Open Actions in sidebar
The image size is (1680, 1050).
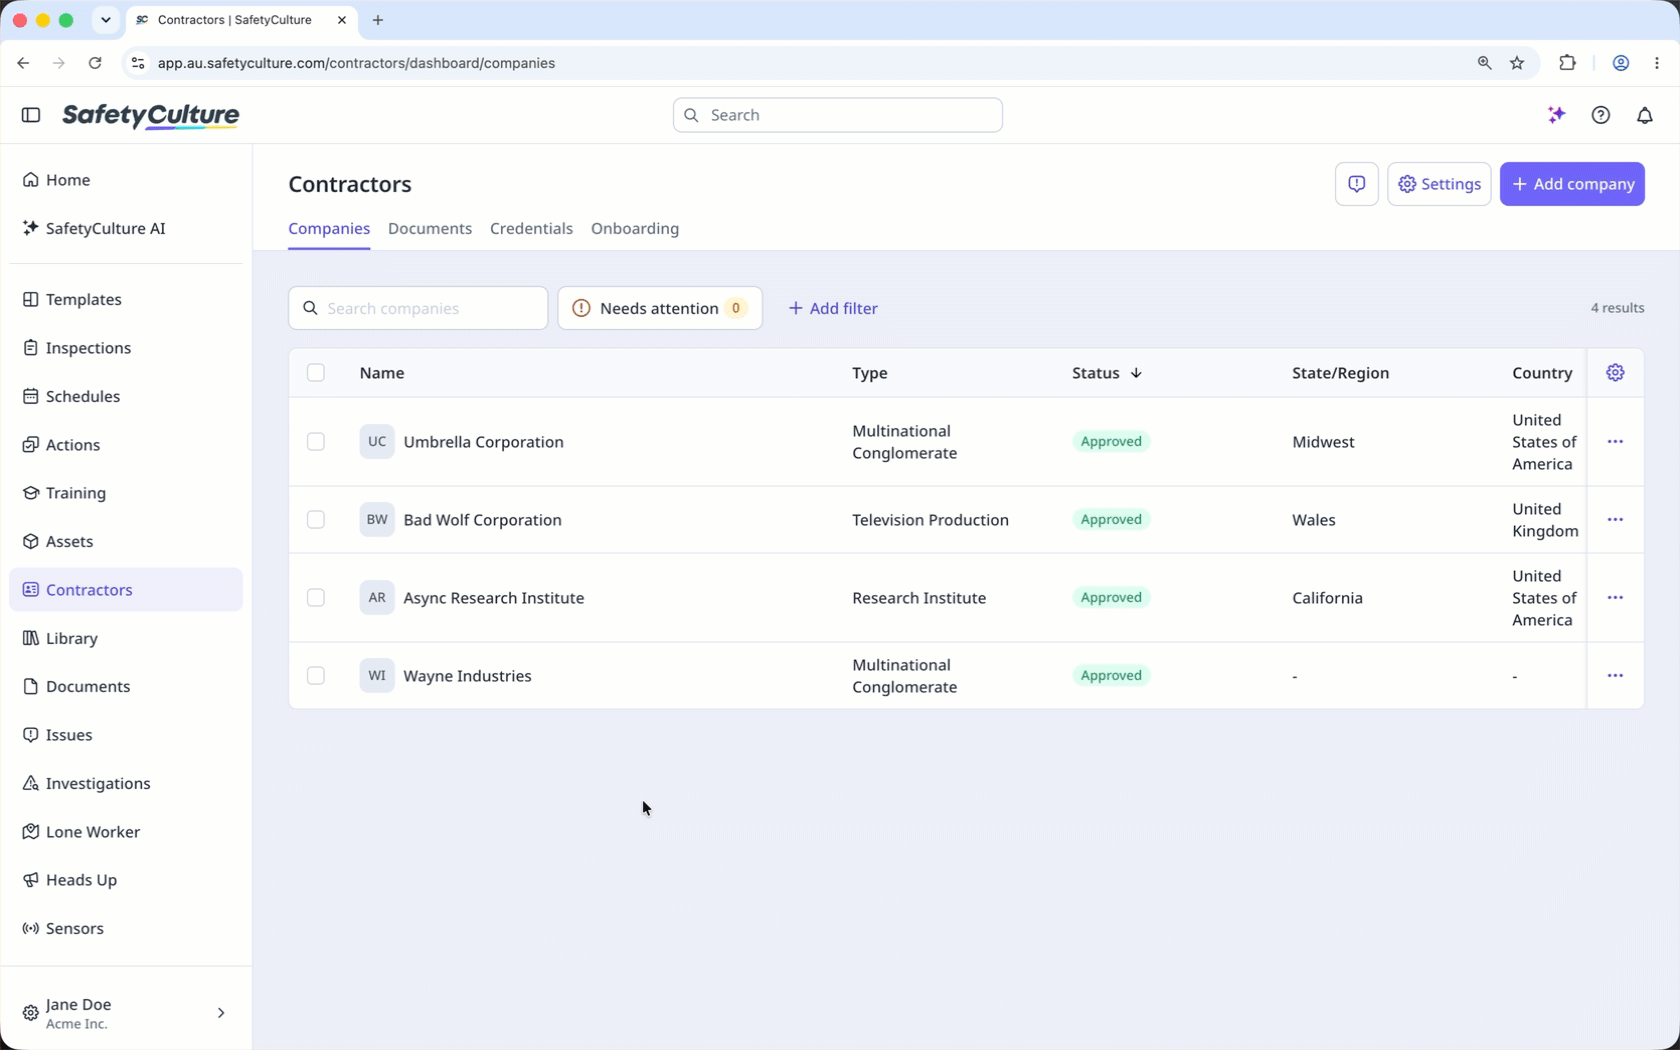point(126,445)
